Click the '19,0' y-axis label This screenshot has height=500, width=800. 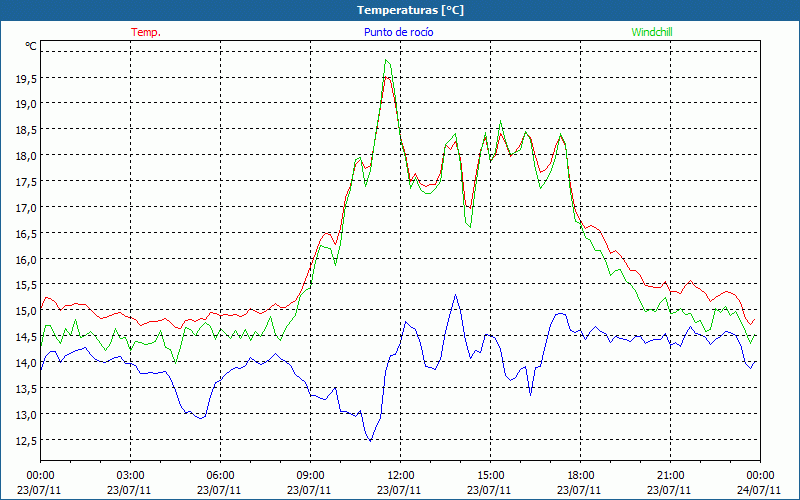coord(27,104)
